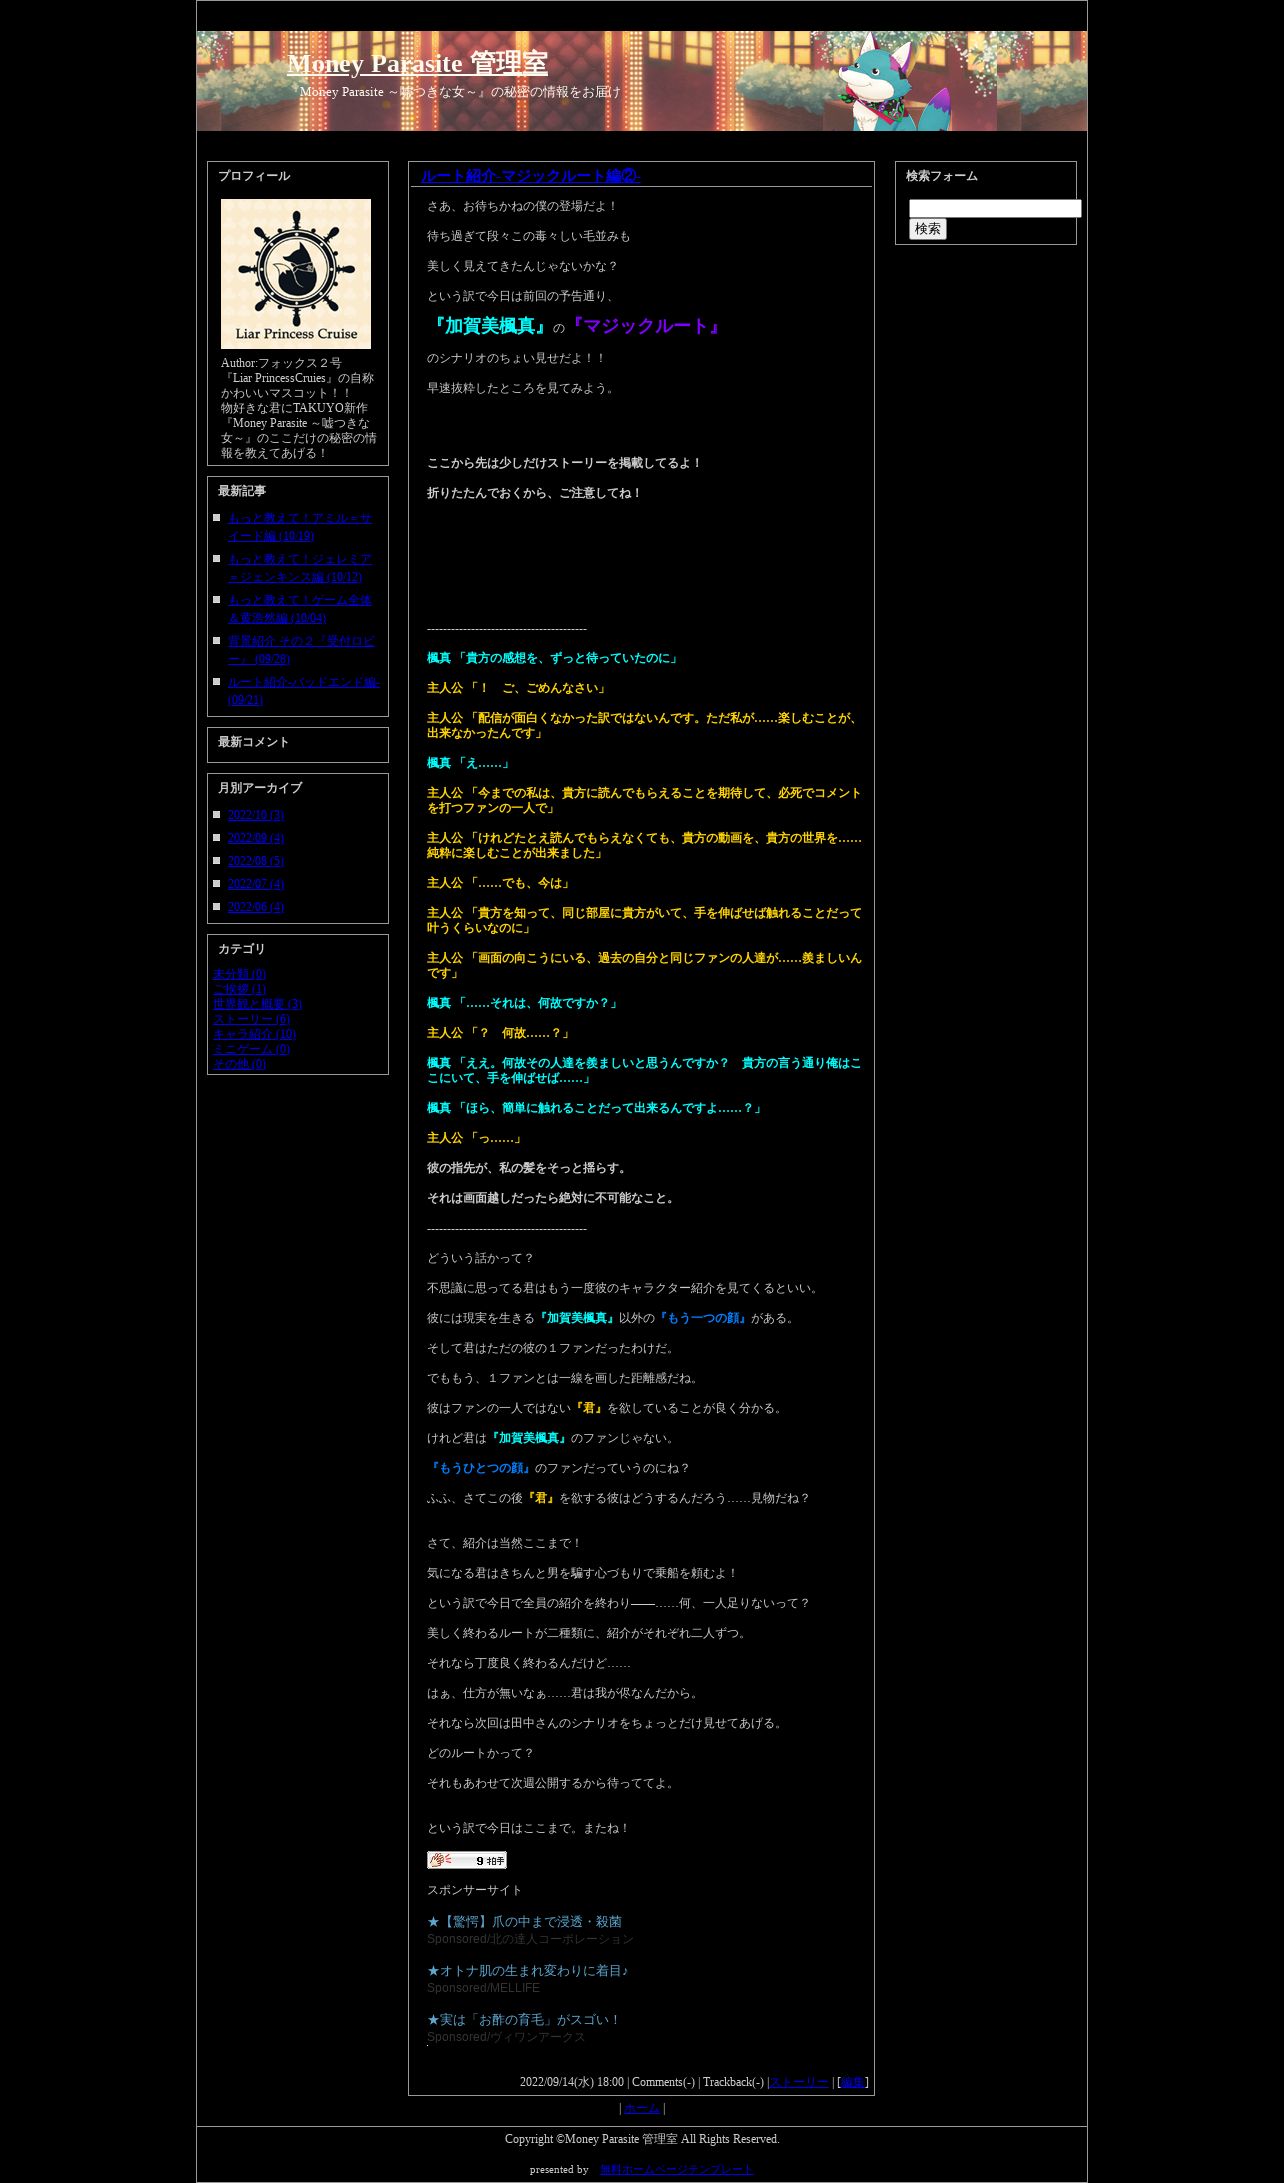1284x2183 pixels.
Task: Open category その他 (0)
Action: [x=239, y=1064]
